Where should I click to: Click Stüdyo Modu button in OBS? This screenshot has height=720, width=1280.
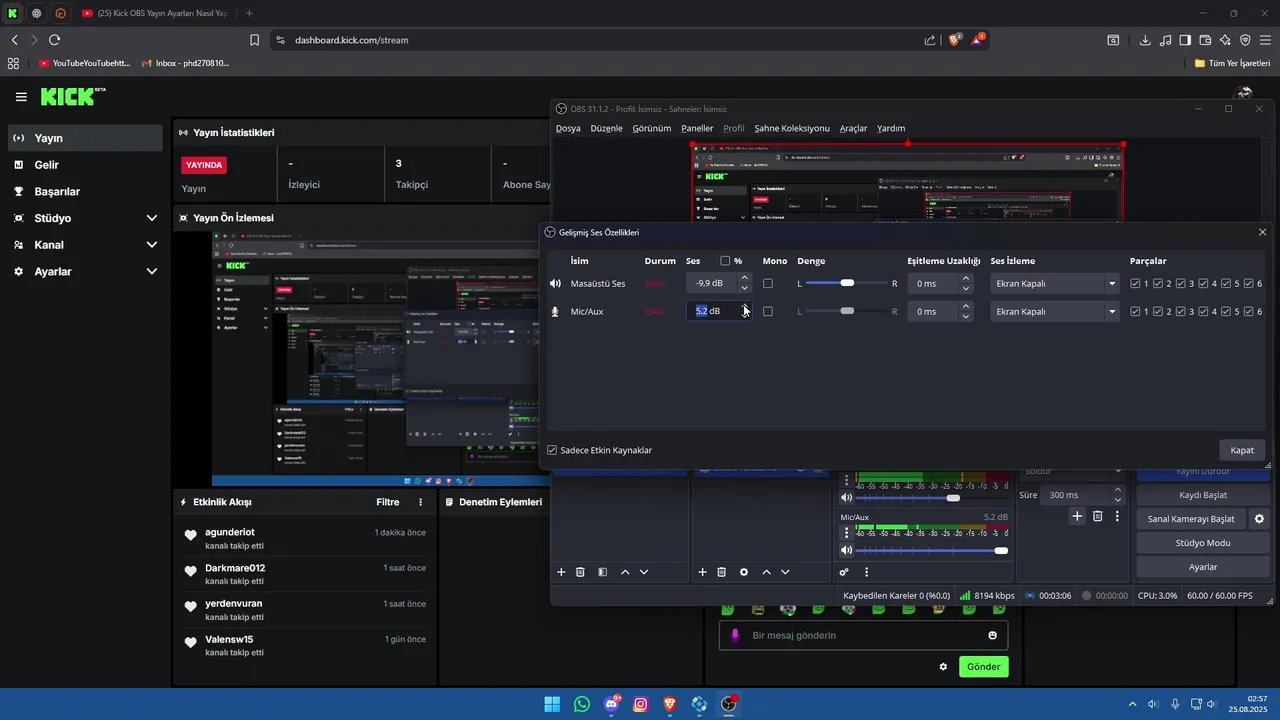coord(1203,543)
